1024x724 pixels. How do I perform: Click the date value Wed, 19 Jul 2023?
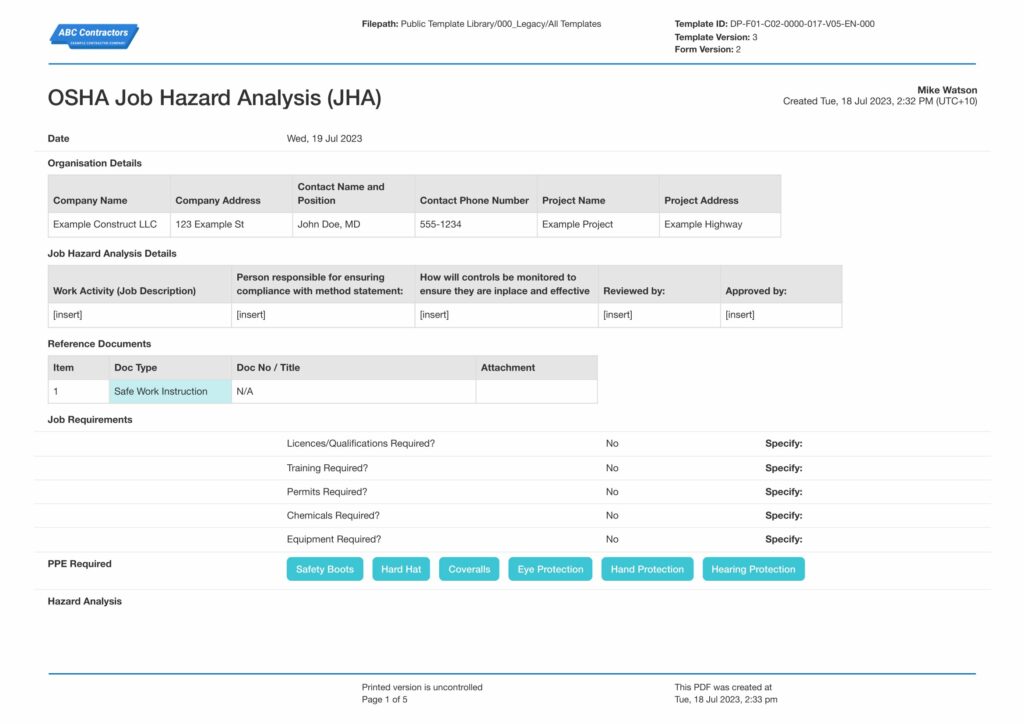click(x=324, y=138)
